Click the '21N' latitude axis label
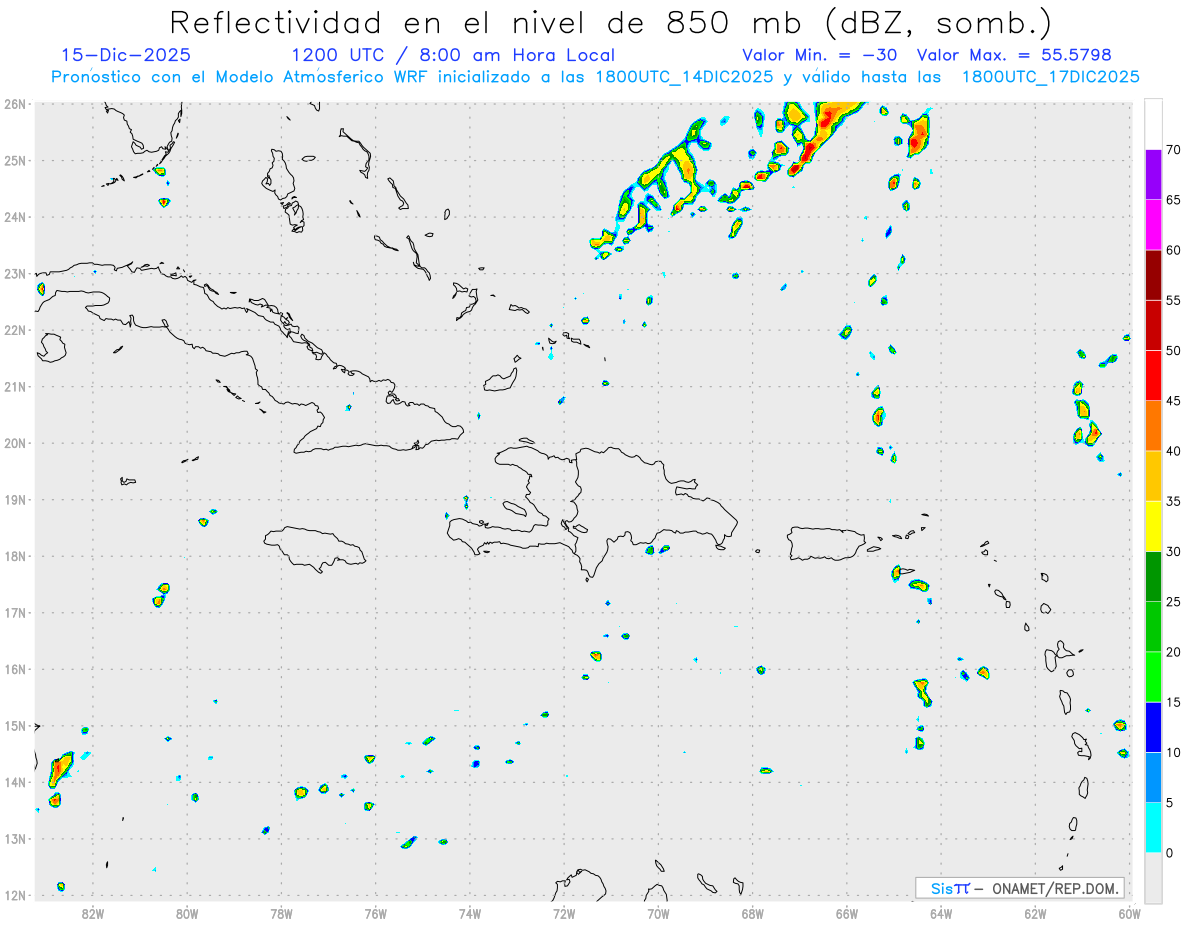This screenshot has height=927, width=1200. (x=15, y=386)
